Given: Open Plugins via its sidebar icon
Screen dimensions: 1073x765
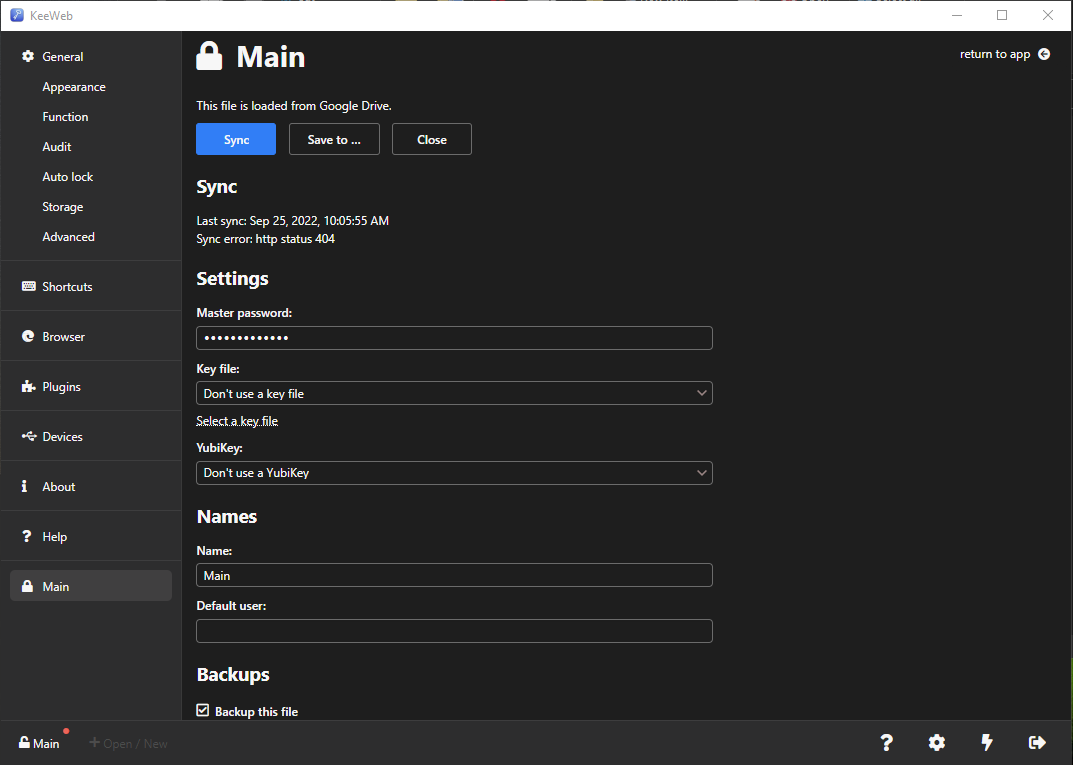Looking at the screenshot, I should tap(28, 386).
